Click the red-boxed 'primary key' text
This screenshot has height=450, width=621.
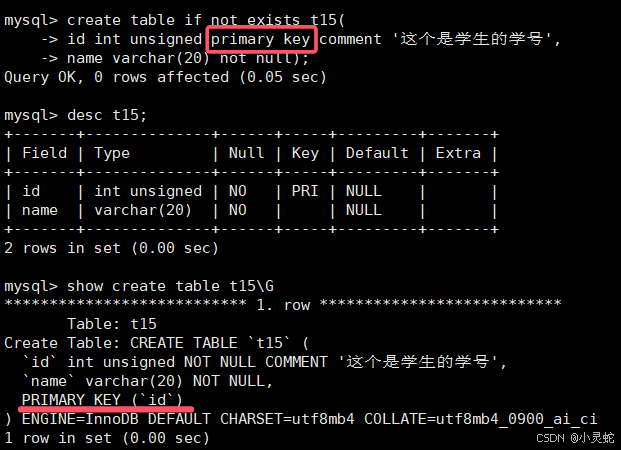click(261, 40)
